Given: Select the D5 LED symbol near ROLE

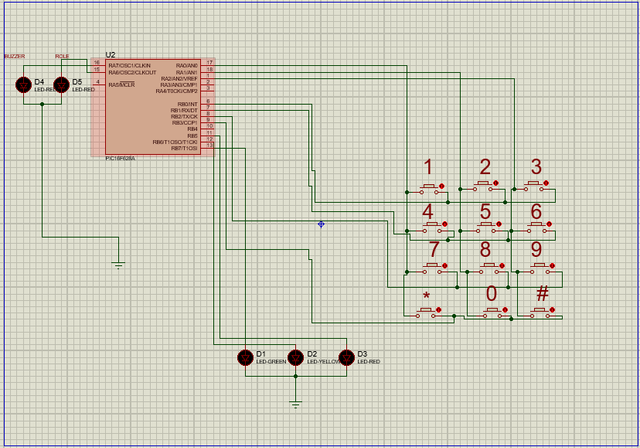Looking at the screenshot, I should [x=62, y=85].
